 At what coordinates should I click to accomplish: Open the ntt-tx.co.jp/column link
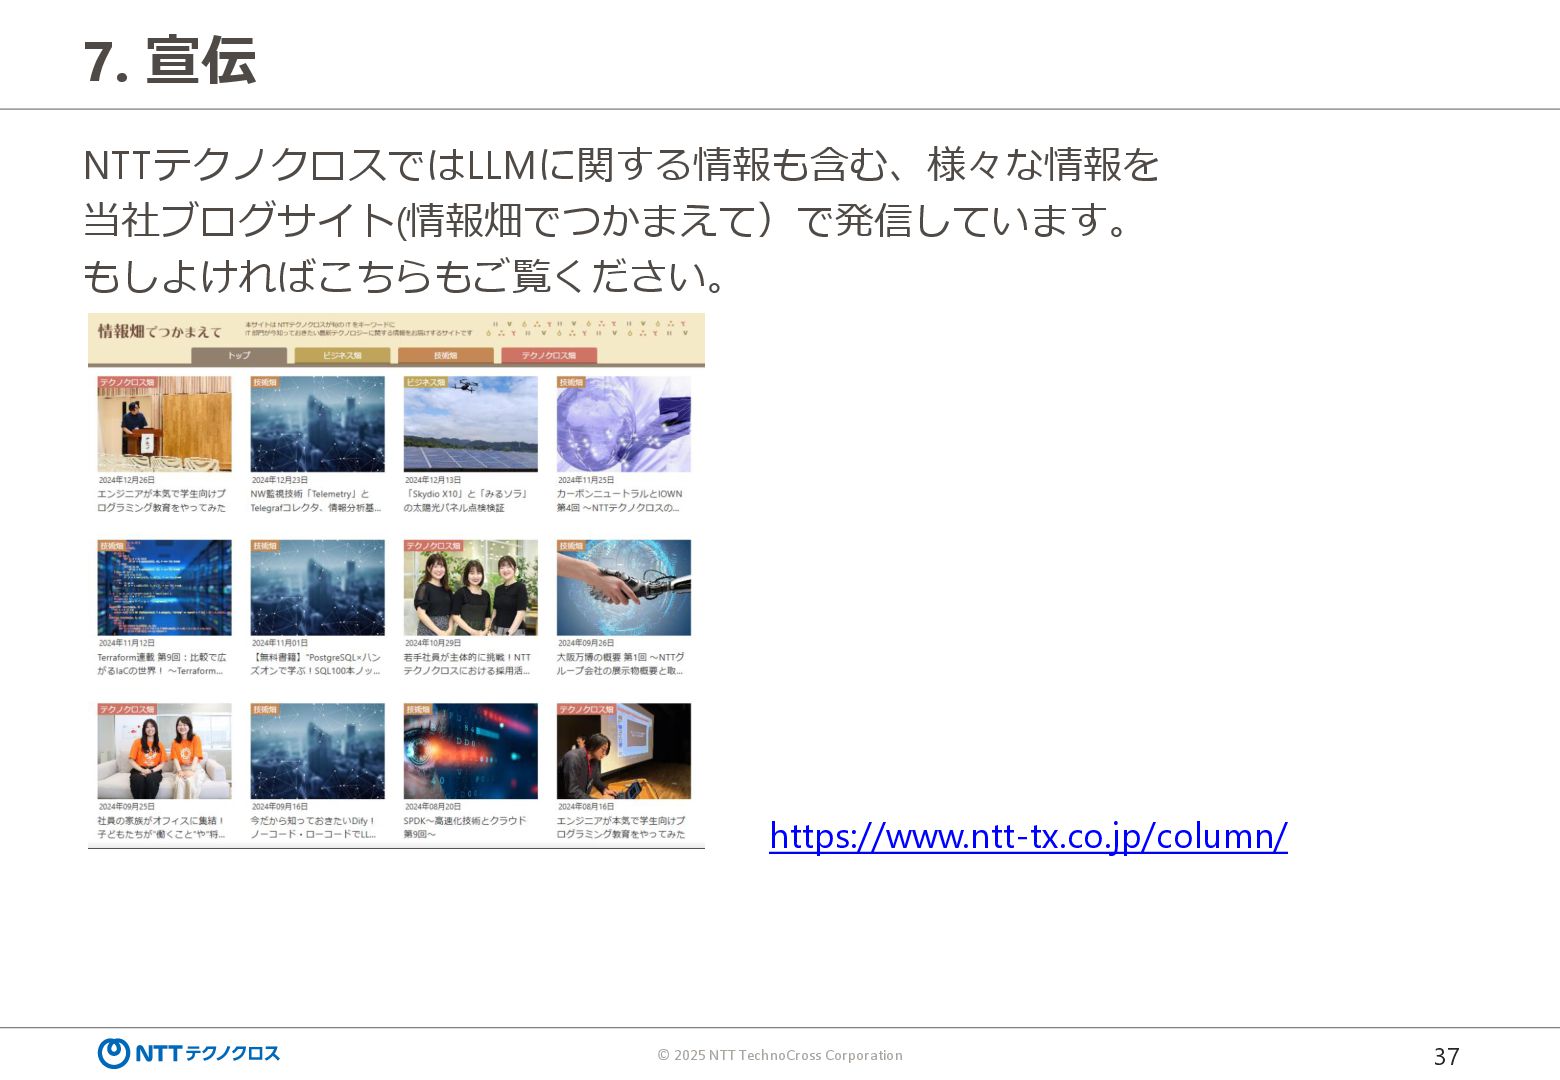(1028, 836)
